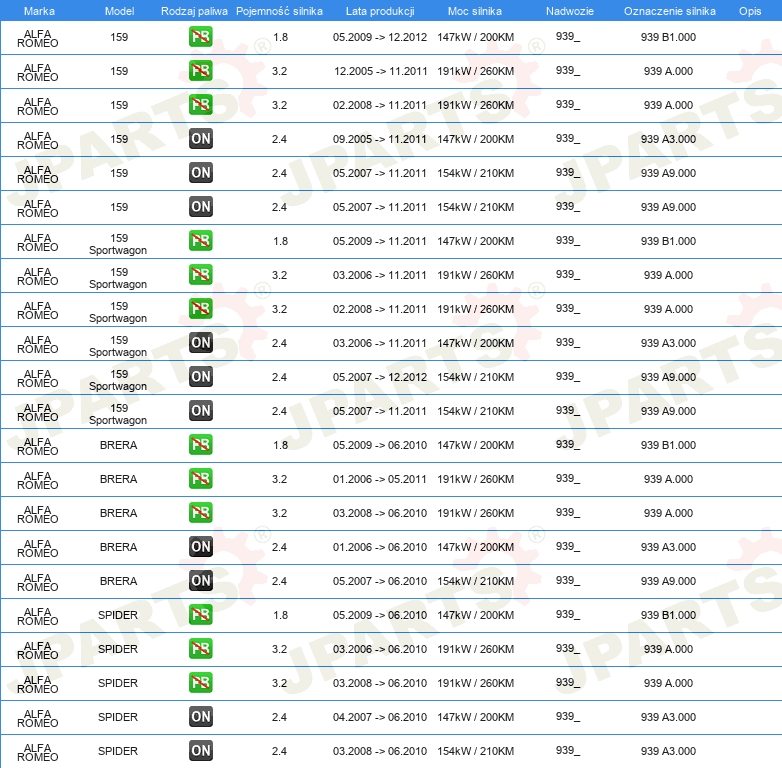Click petrol icon in SPIDER 1.8 row
The height and width of the screenshot is (768, 782).
(200, 614)
